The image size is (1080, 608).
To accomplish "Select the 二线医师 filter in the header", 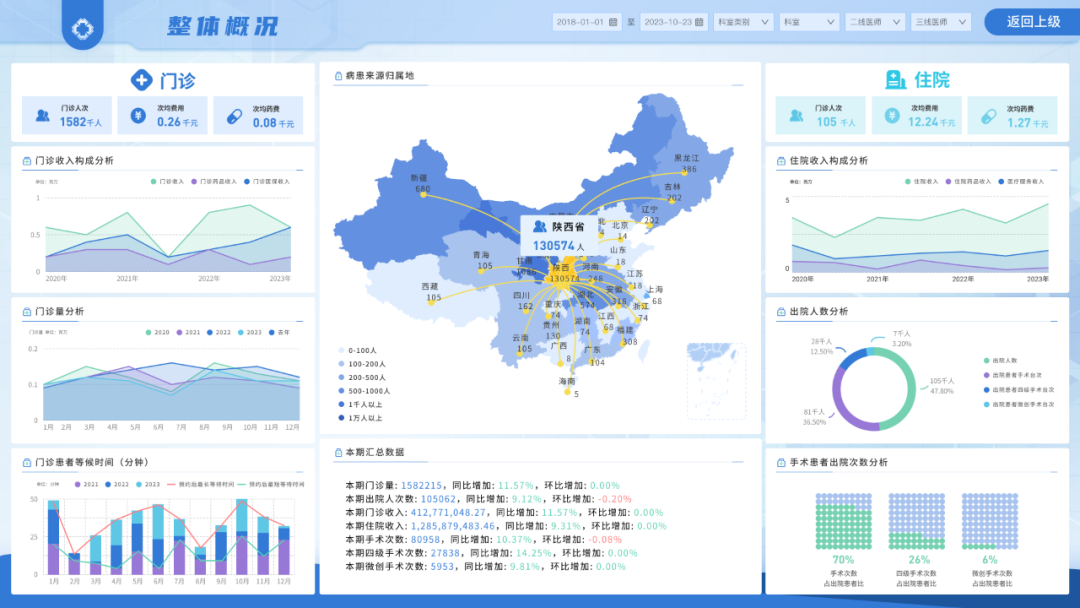I will tap(874, 21).
